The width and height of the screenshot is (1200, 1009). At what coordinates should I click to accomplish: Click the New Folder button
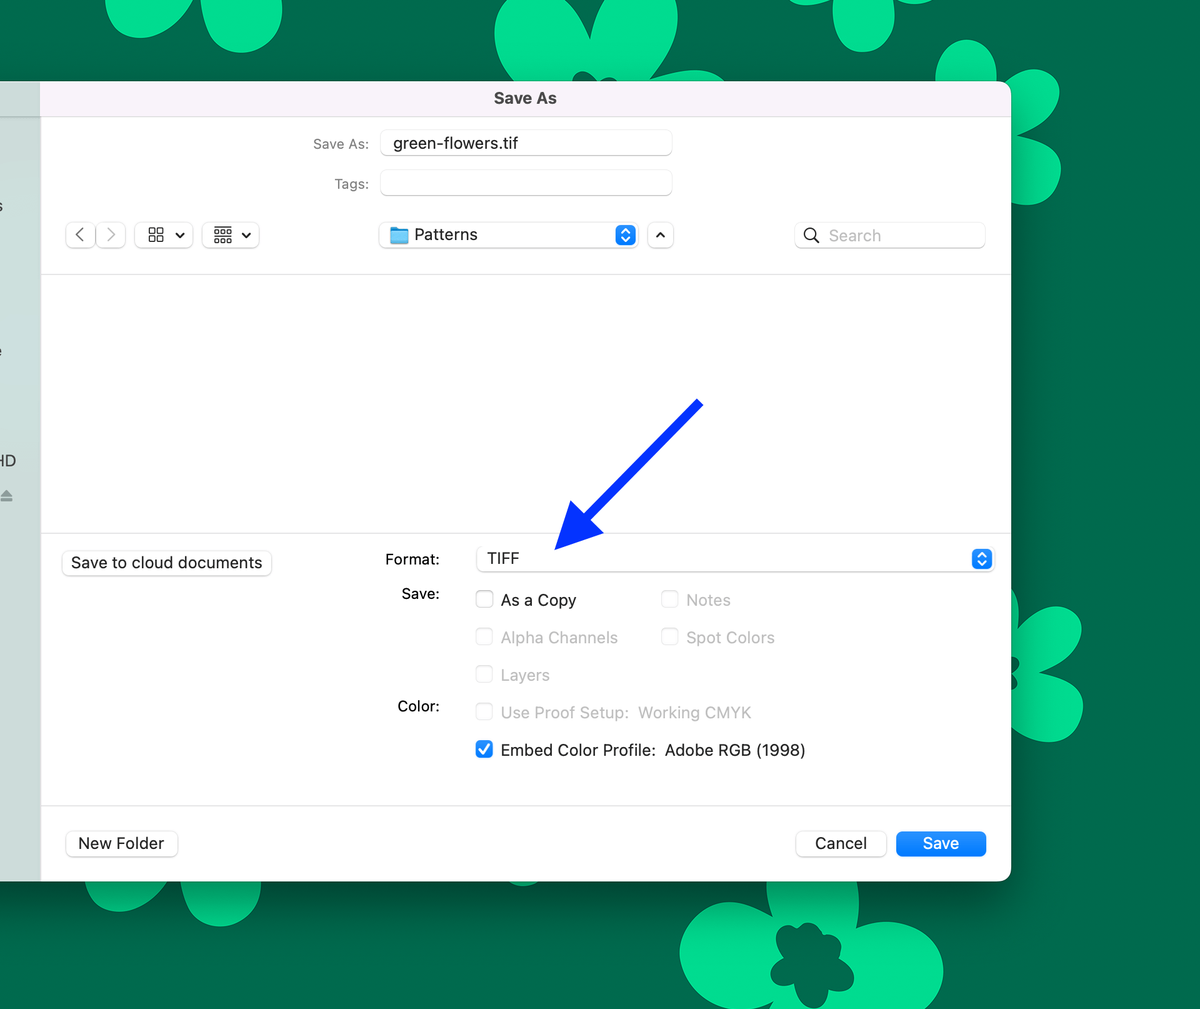[121, 844]
